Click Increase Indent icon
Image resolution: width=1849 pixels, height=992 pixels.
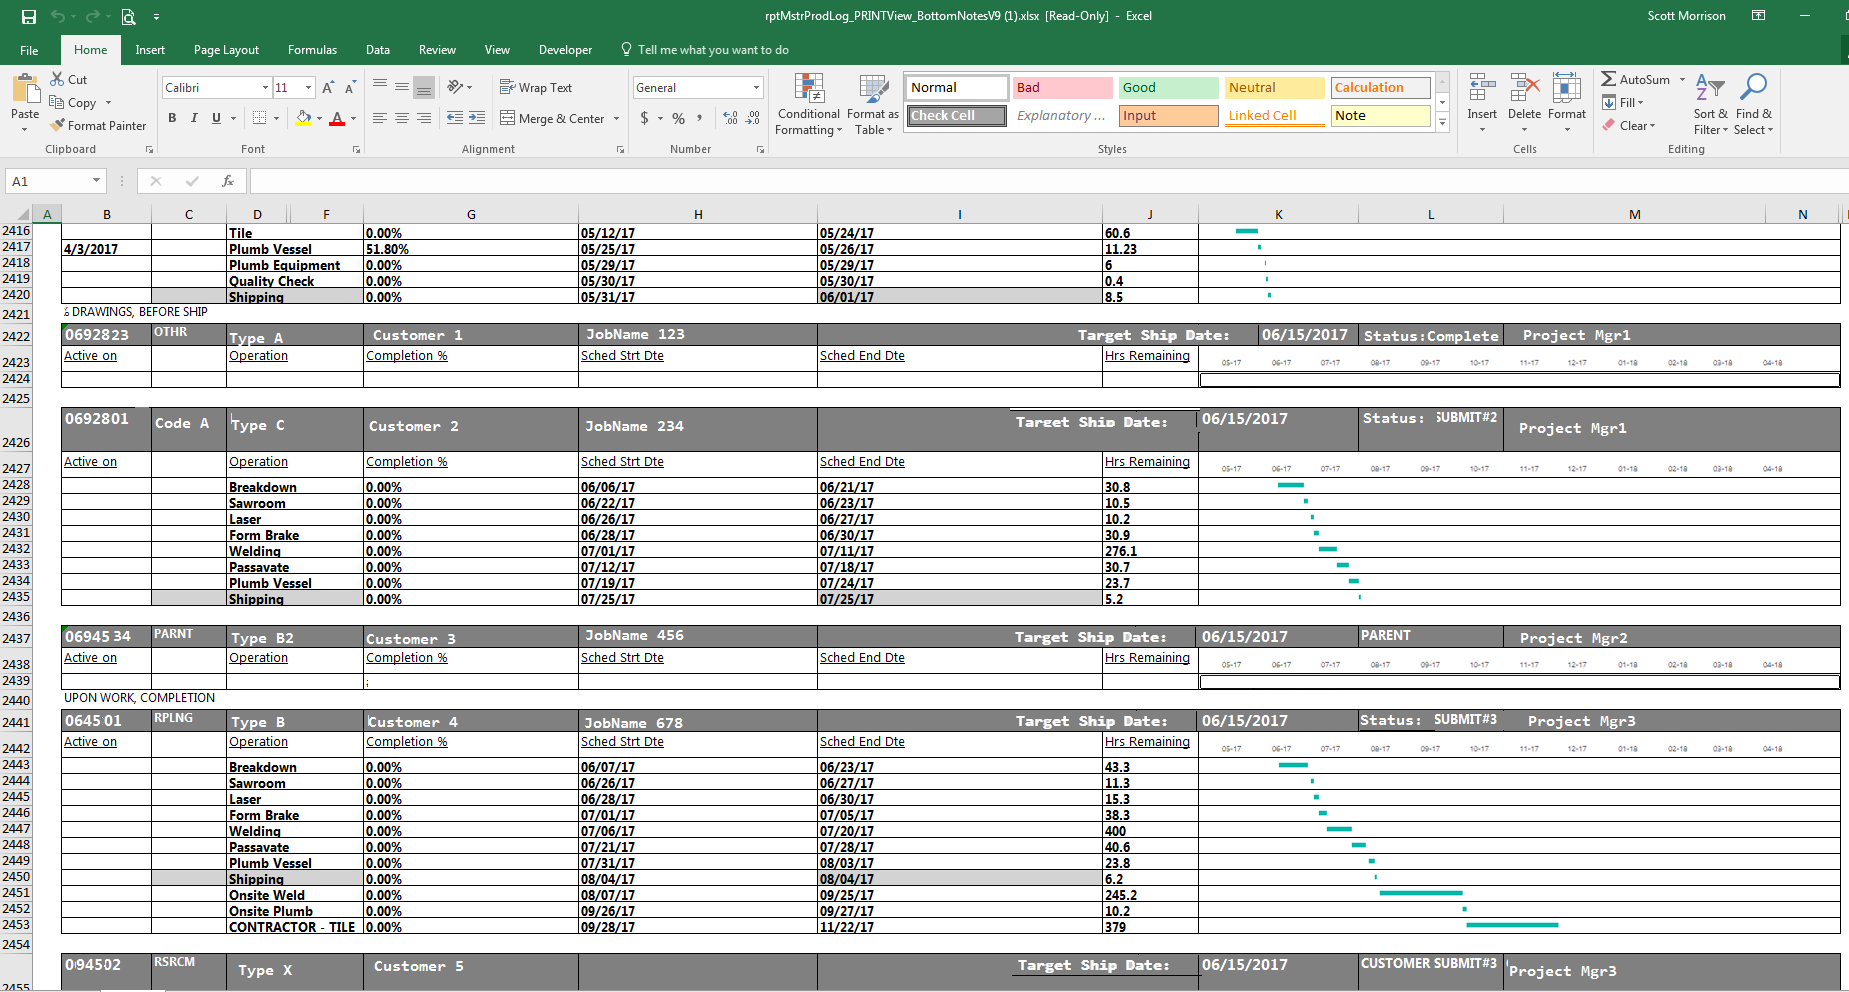477,118
